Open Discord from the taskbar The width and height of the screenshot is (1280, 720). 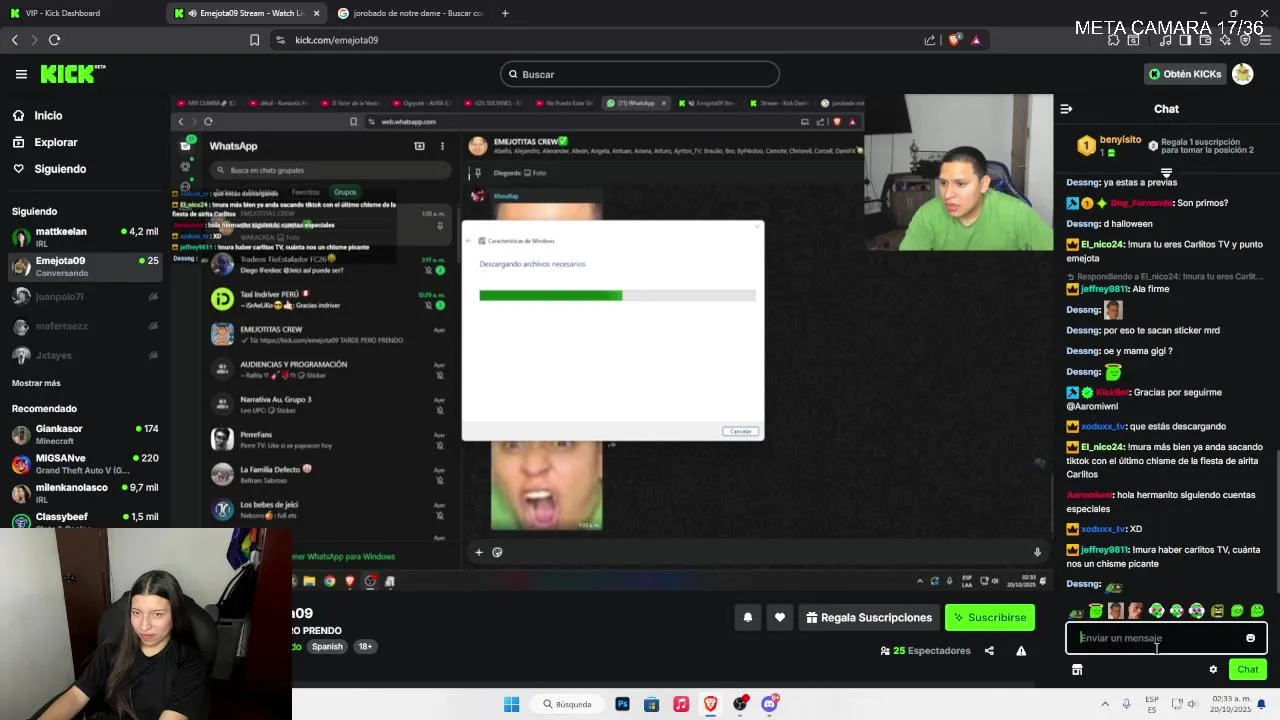point(769,704)
